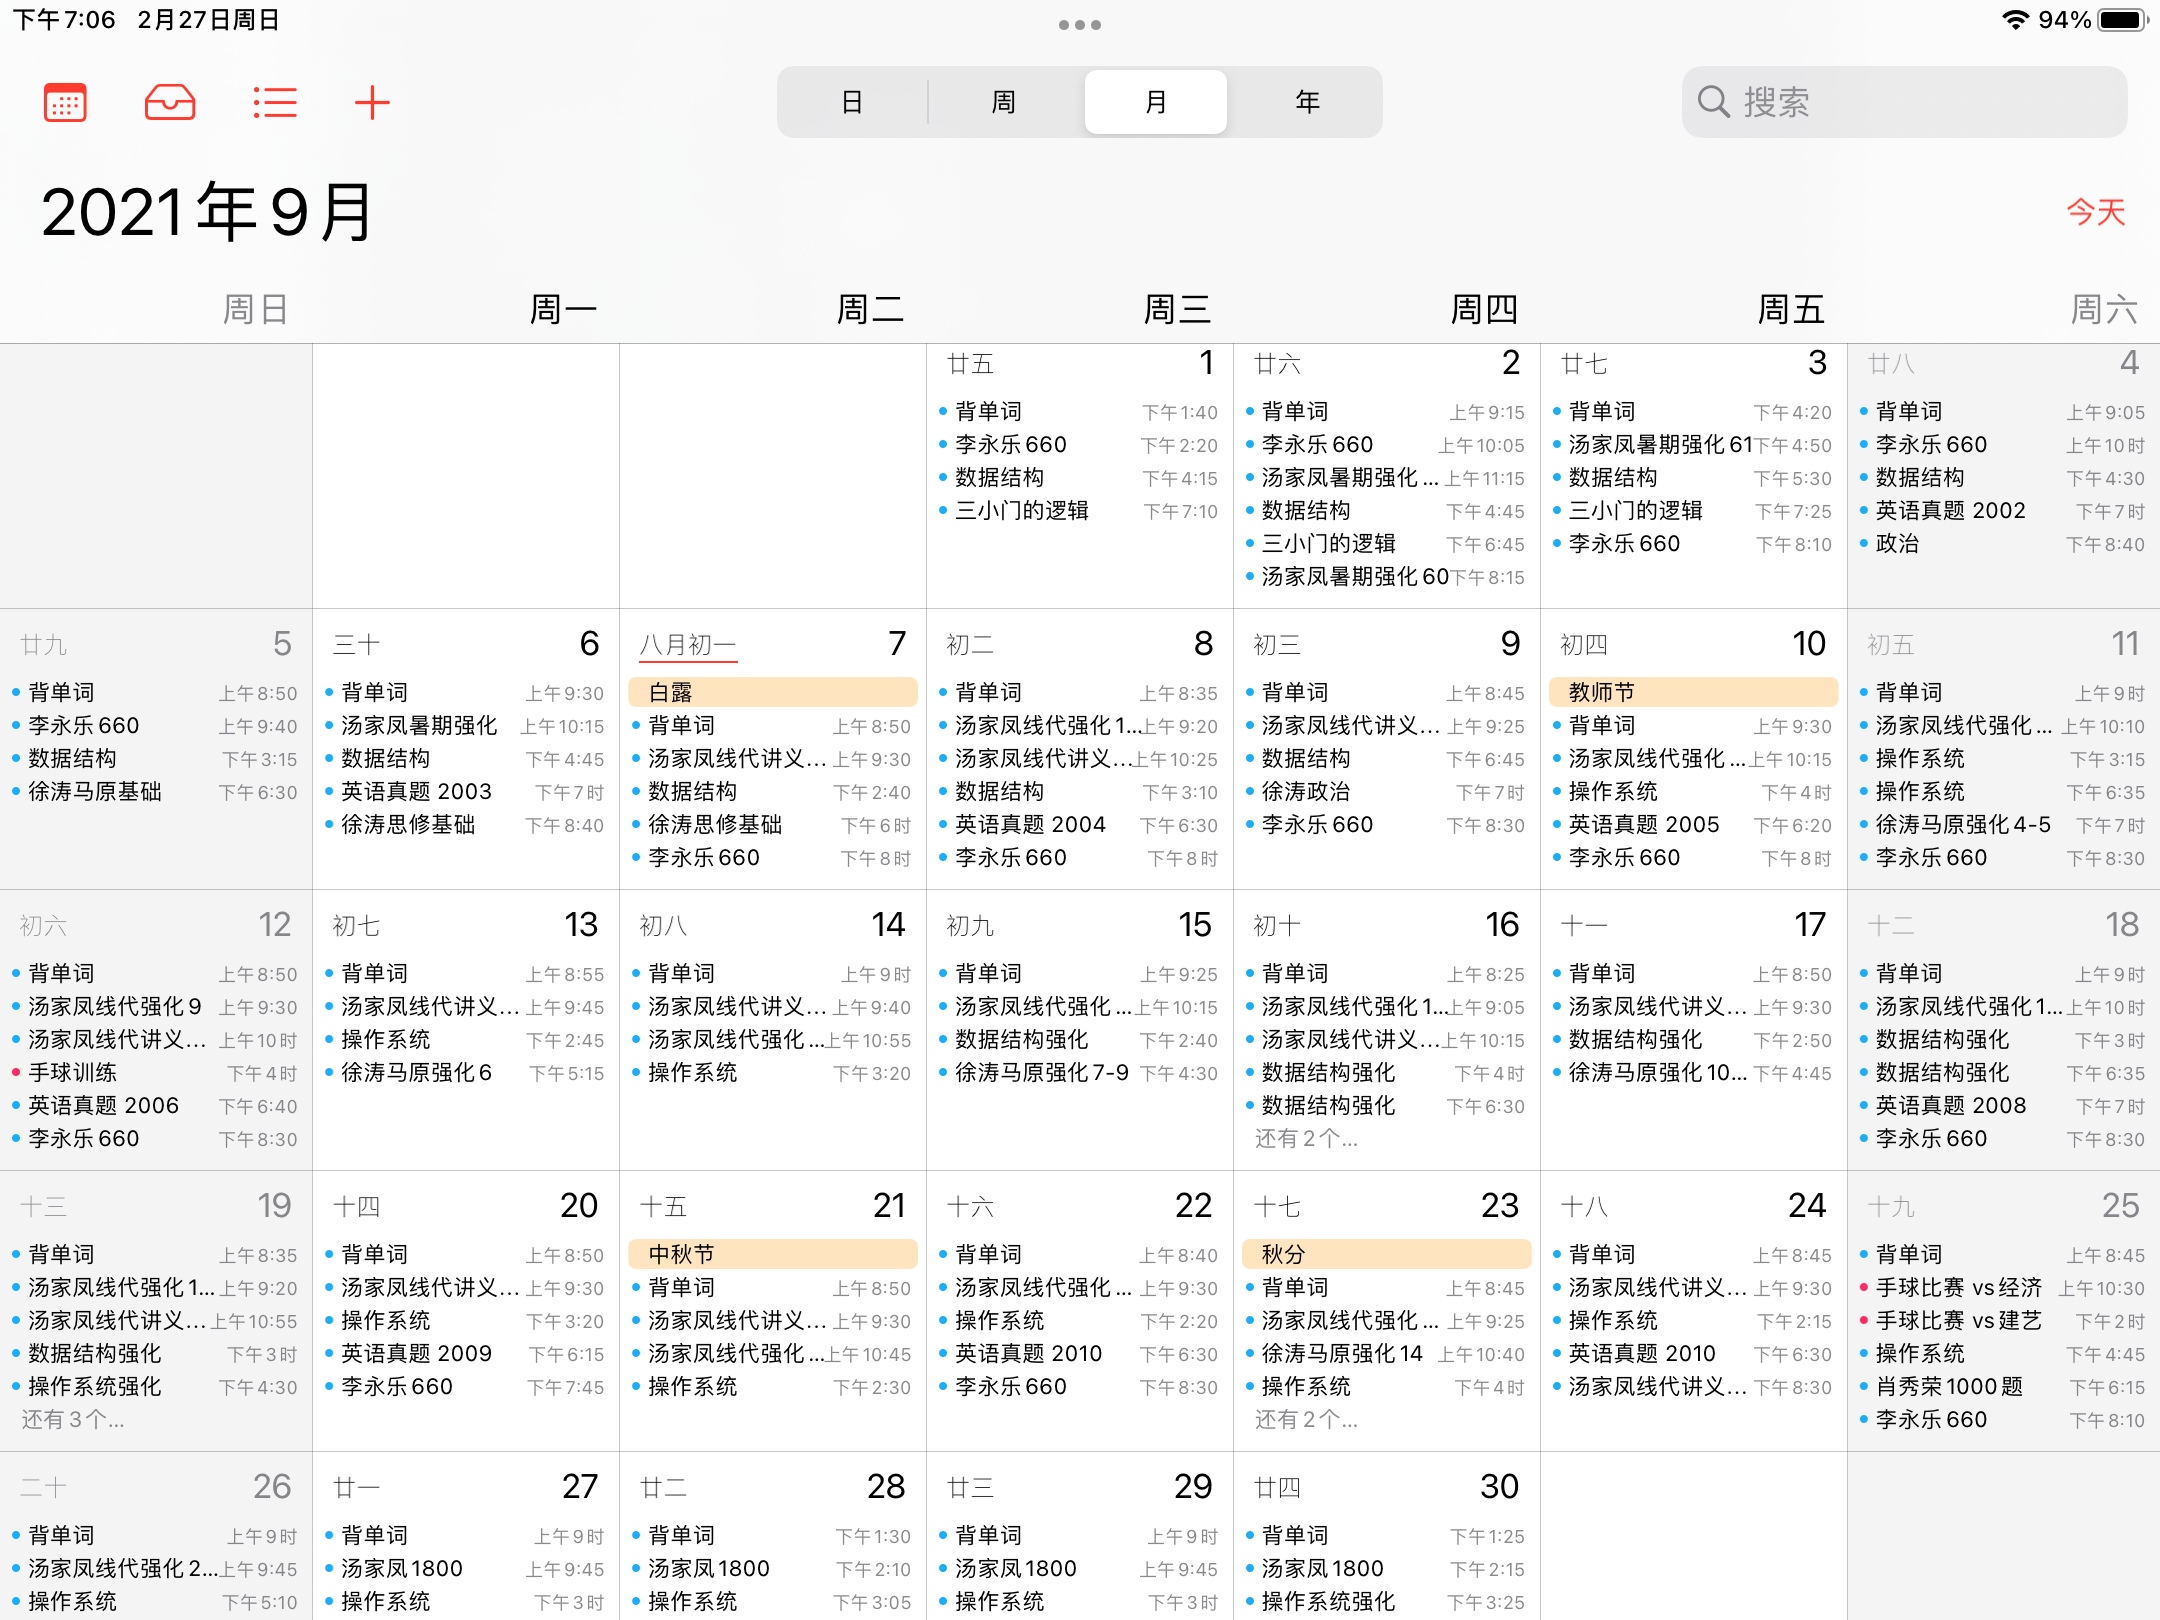Open event 徐涛马原强化6 on the 13th

pyautogui.click(x=466, y=1073)
